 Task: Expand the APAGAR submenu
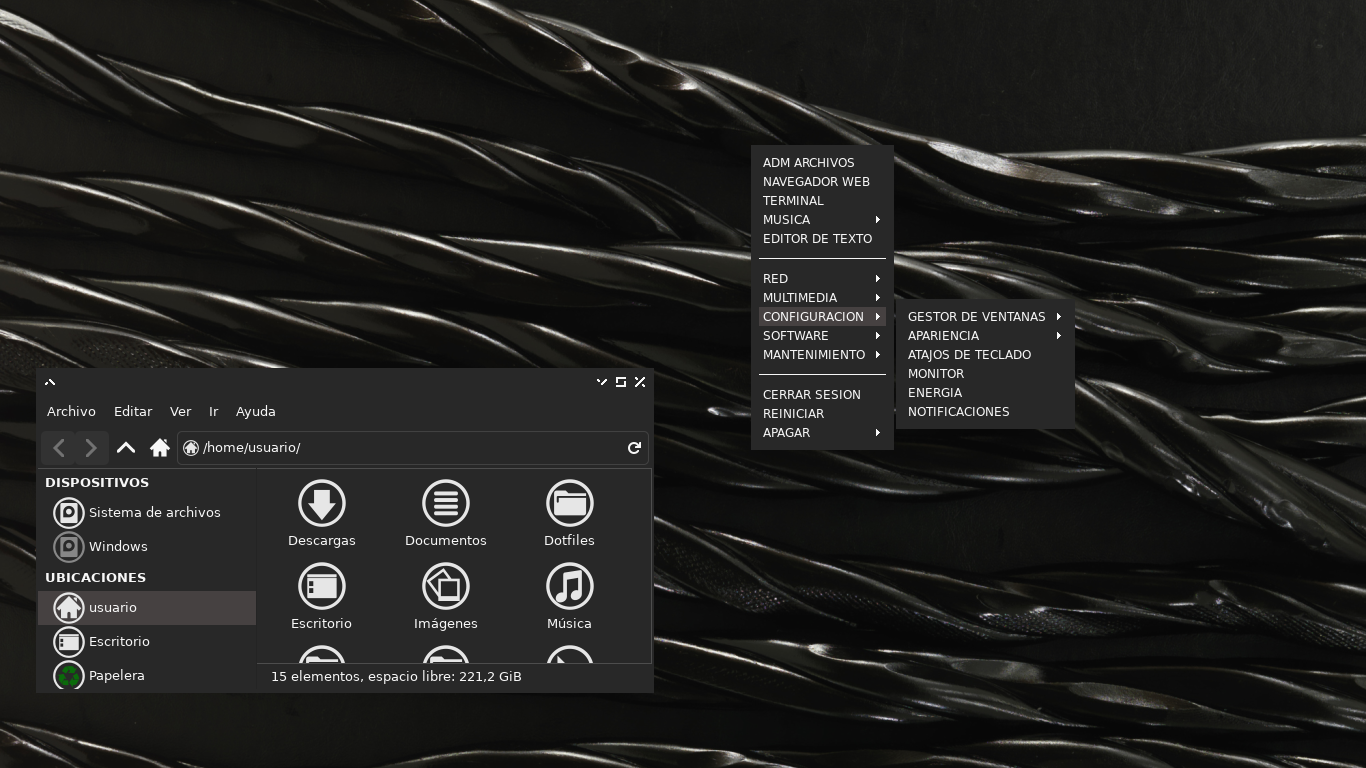[x=822, y=433]
